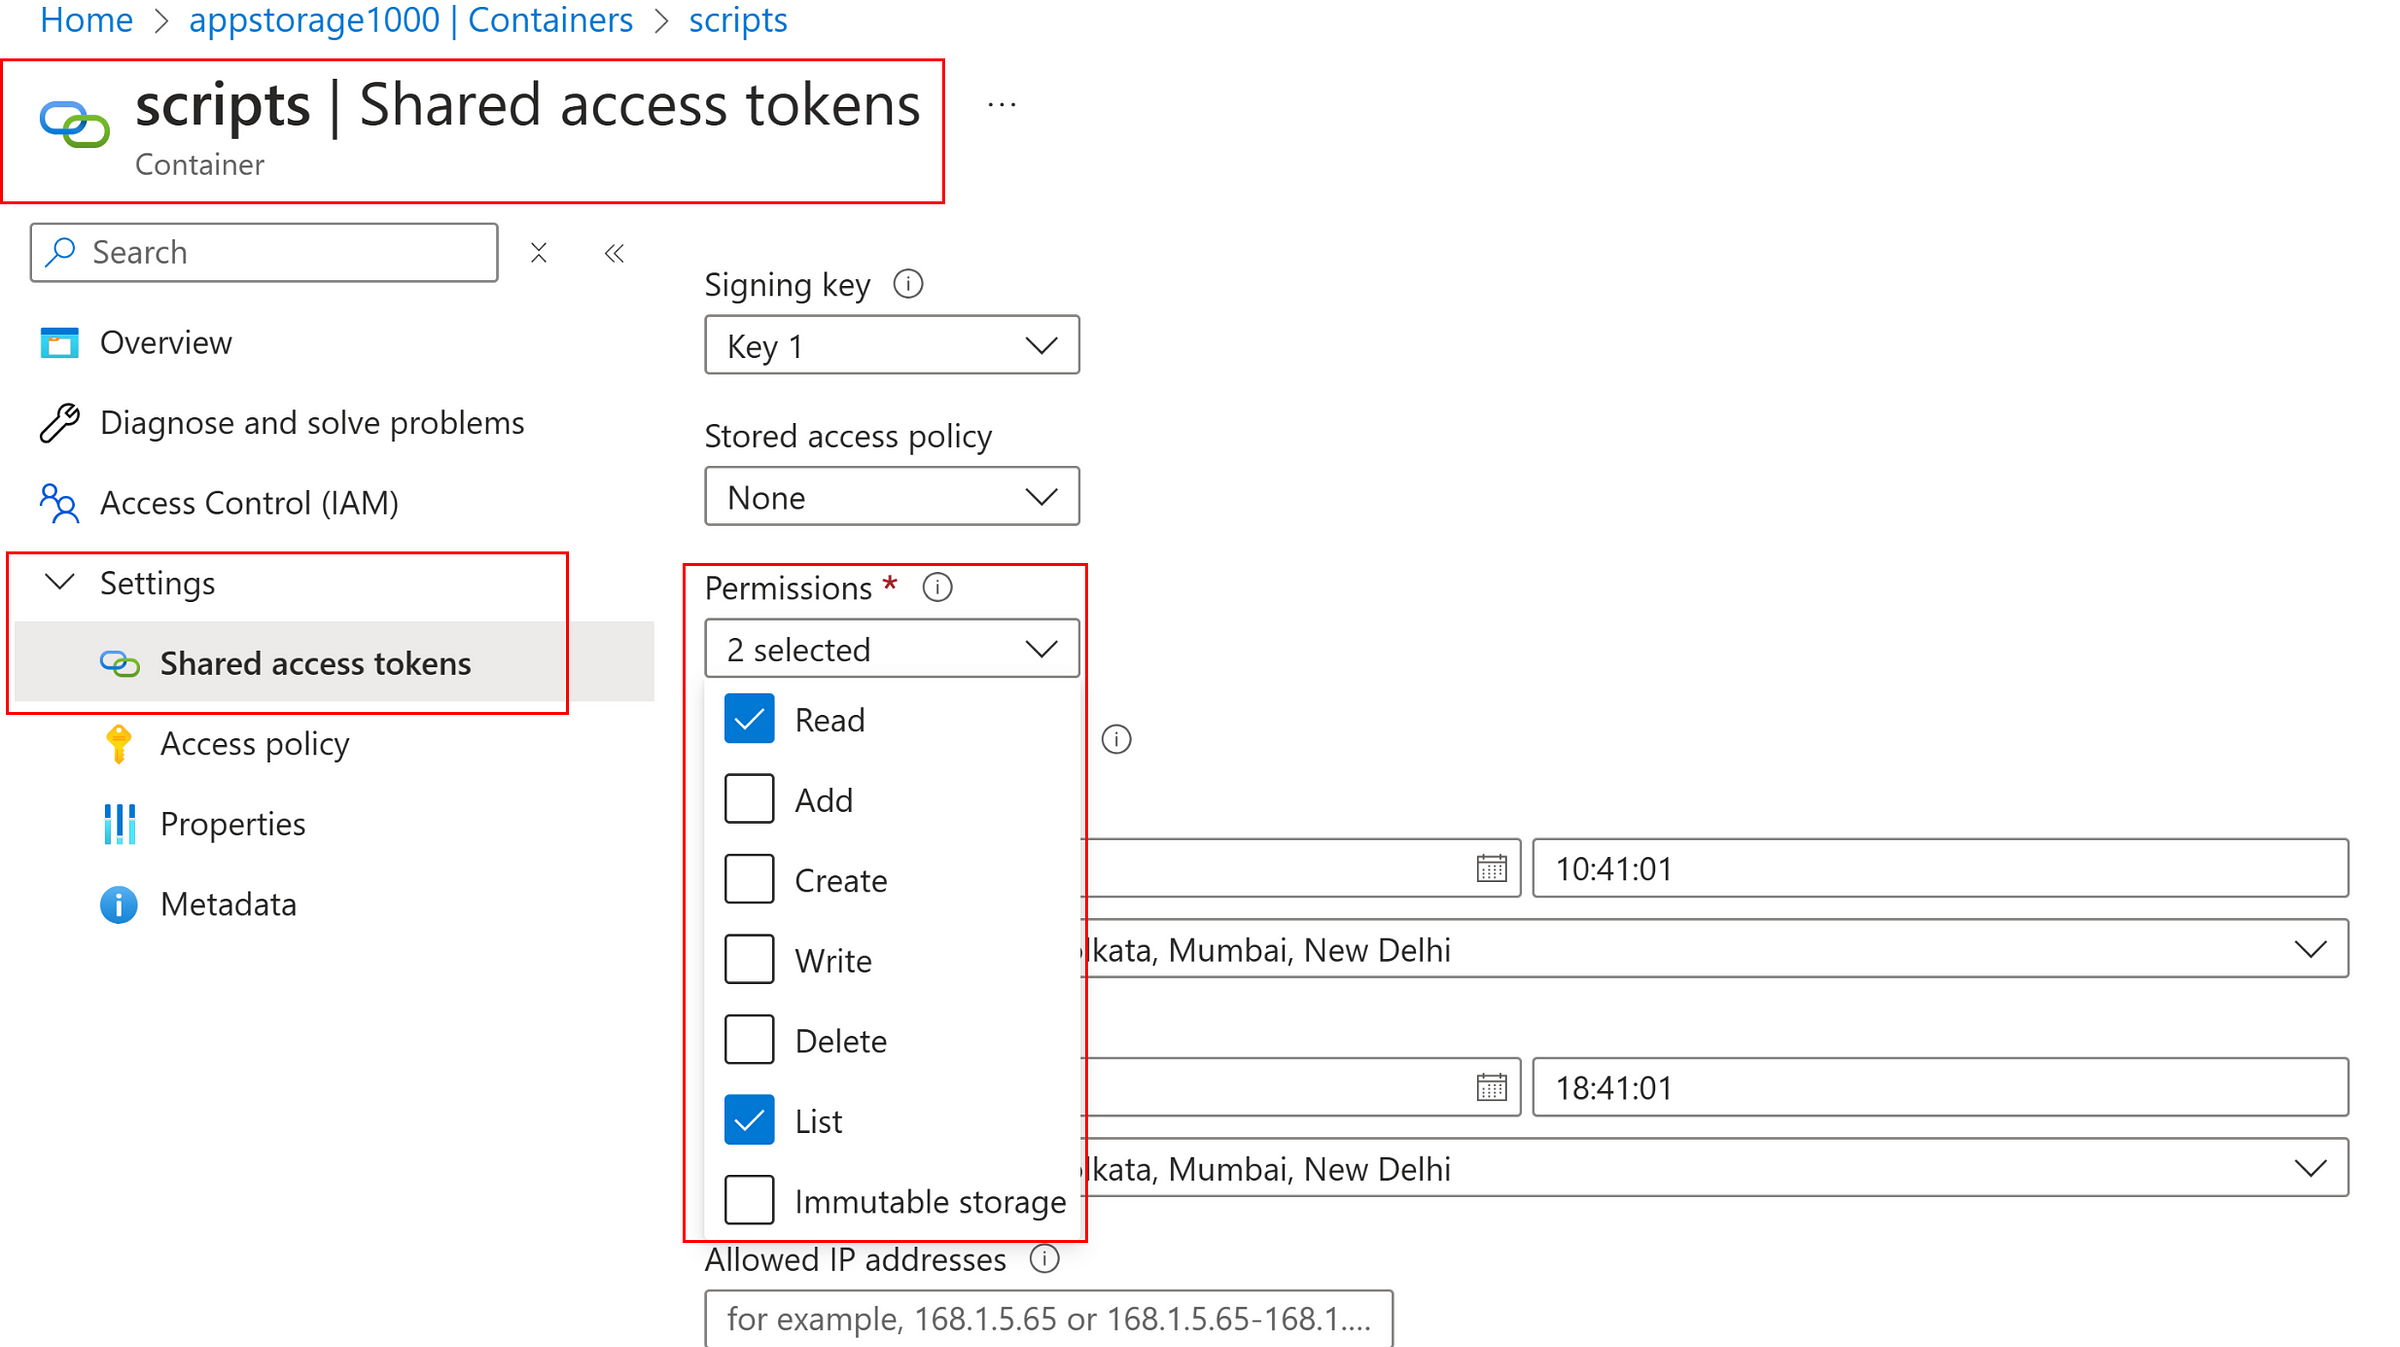The height and width of the screenshot is (1347, 2400).
Task: Collapse the Permissions dropdown
Action: pos(892,648)
